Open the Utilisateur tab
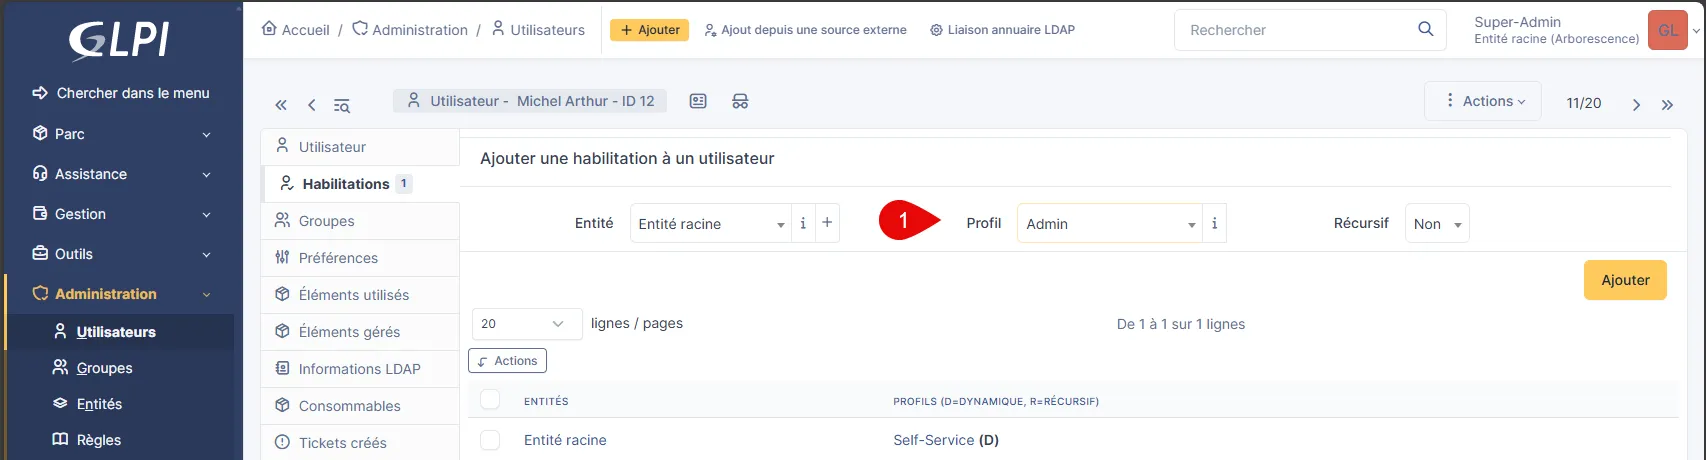Image resolution: width=1706 pixels, height=460 pixels. click(360, 147)
